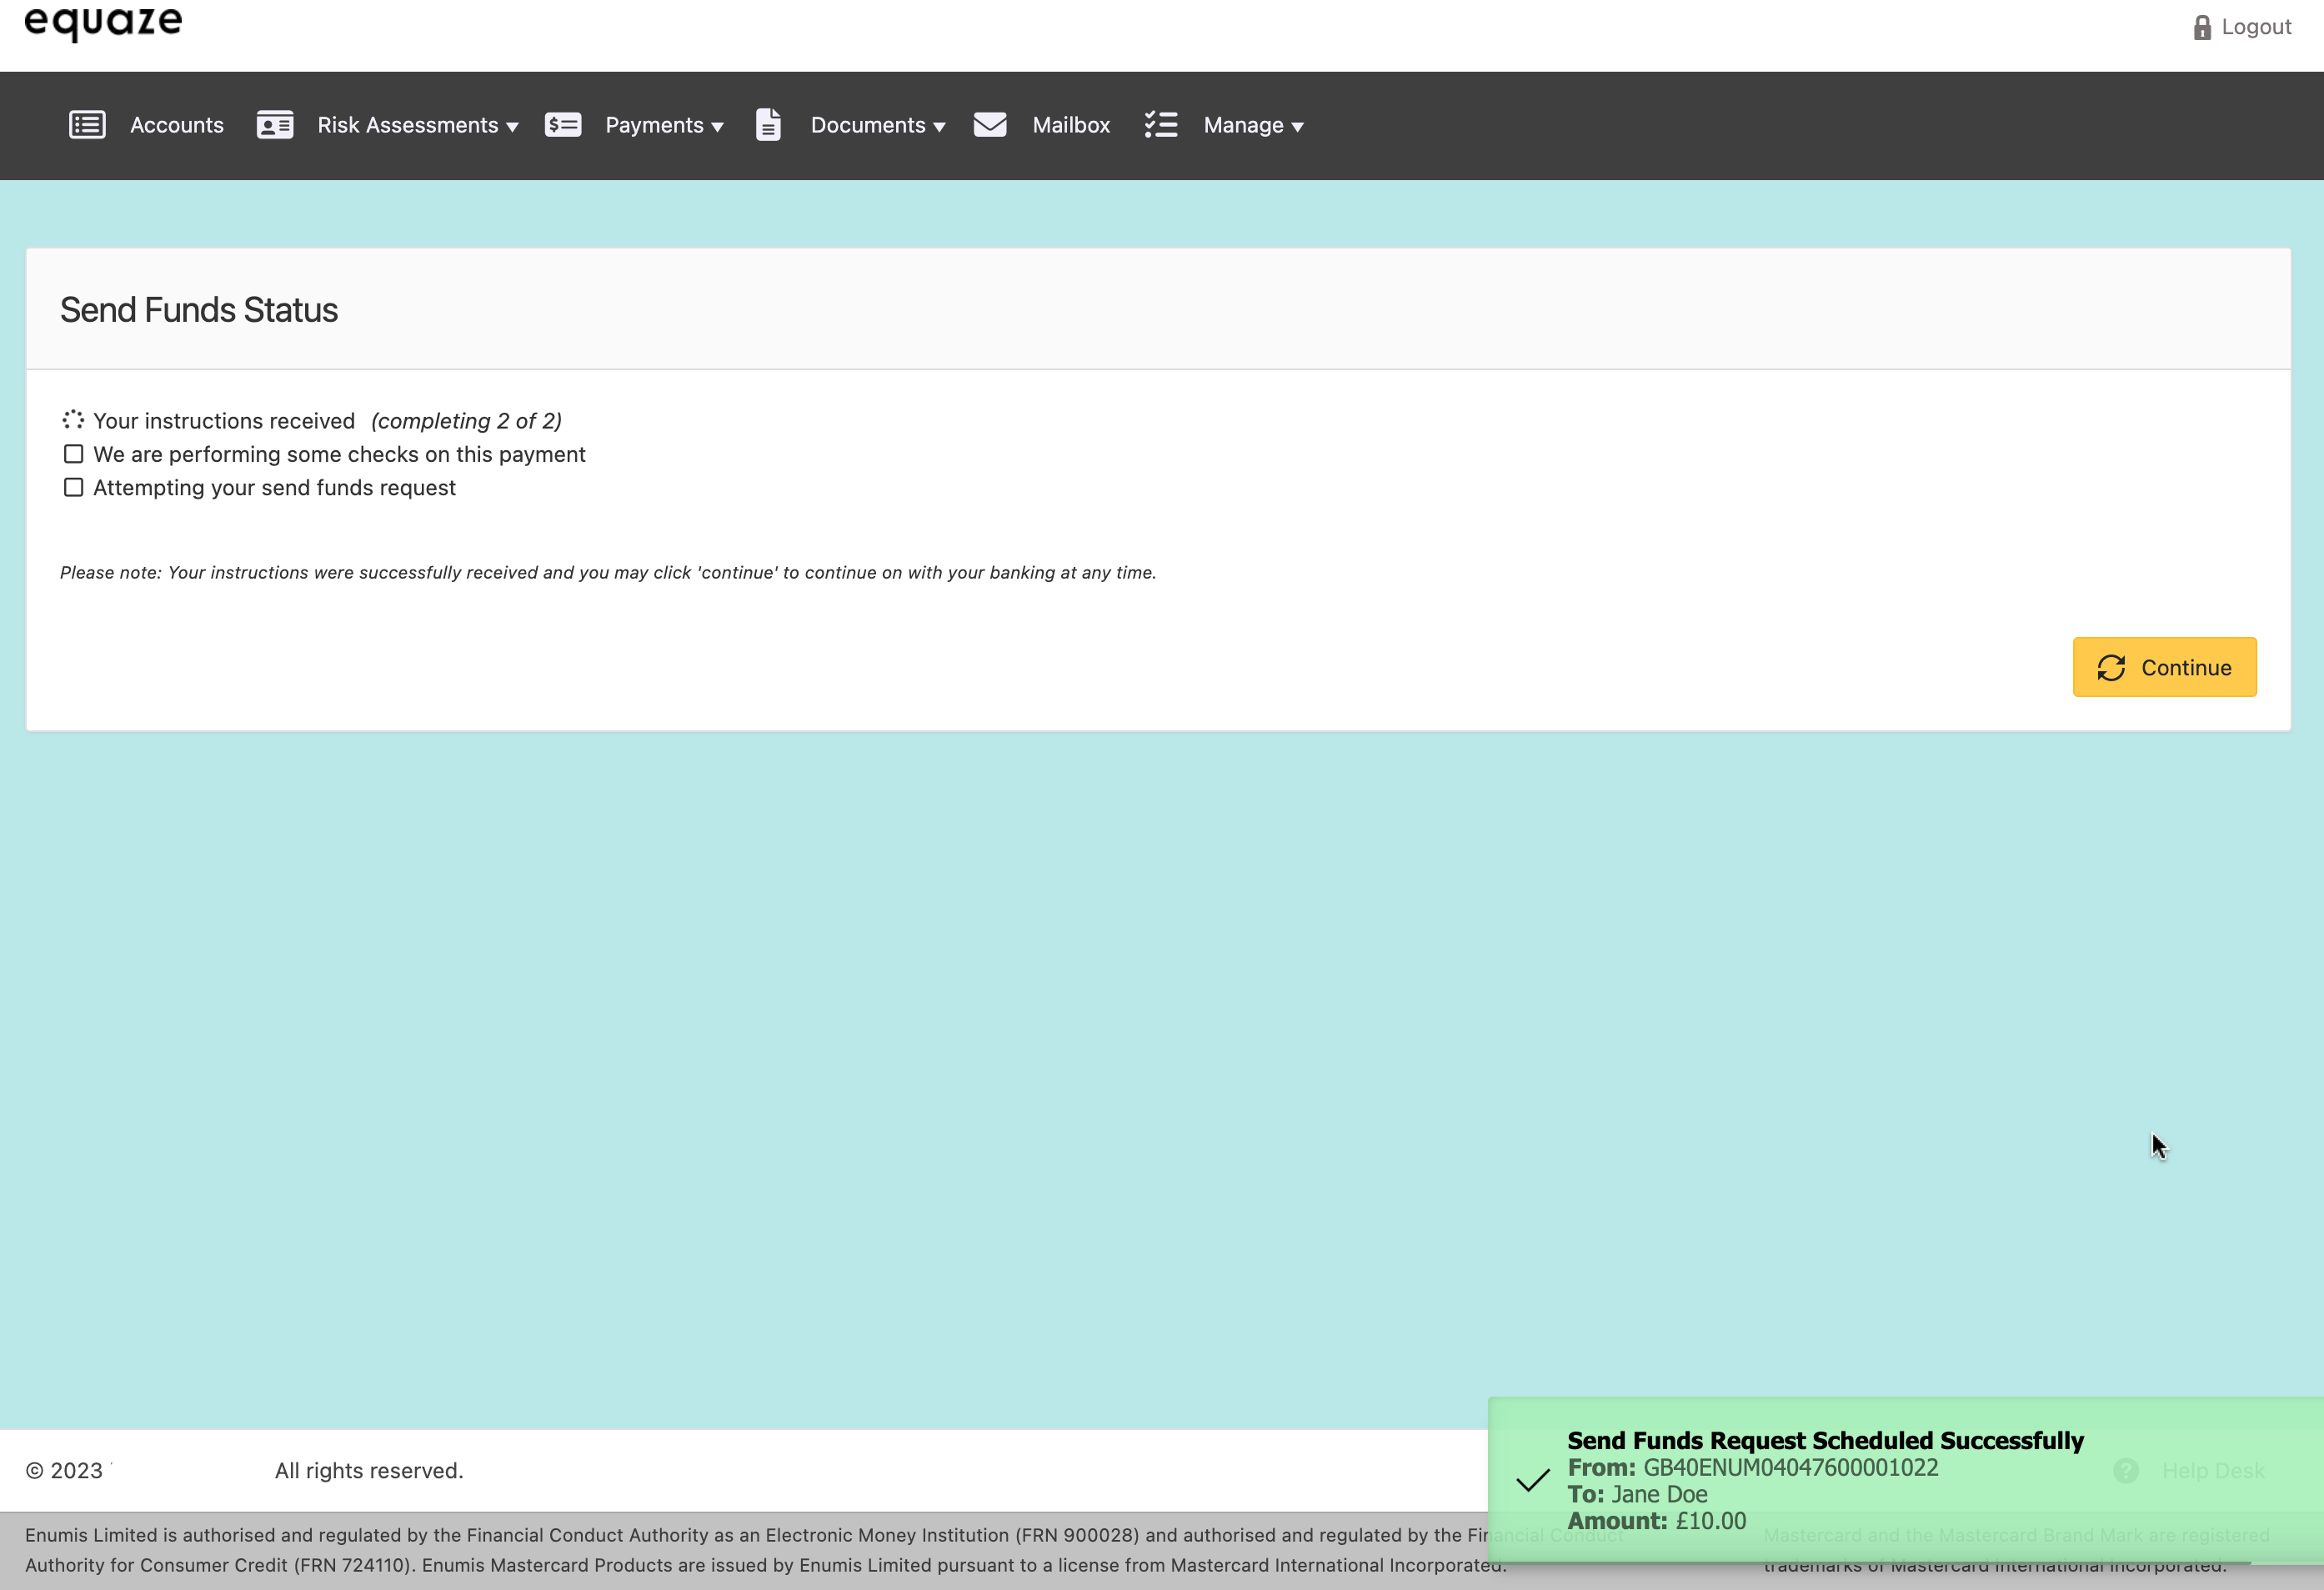This screenshot has width=2324, height=1590.
Task: Click the Documents file icon
Action: [768, 125]
